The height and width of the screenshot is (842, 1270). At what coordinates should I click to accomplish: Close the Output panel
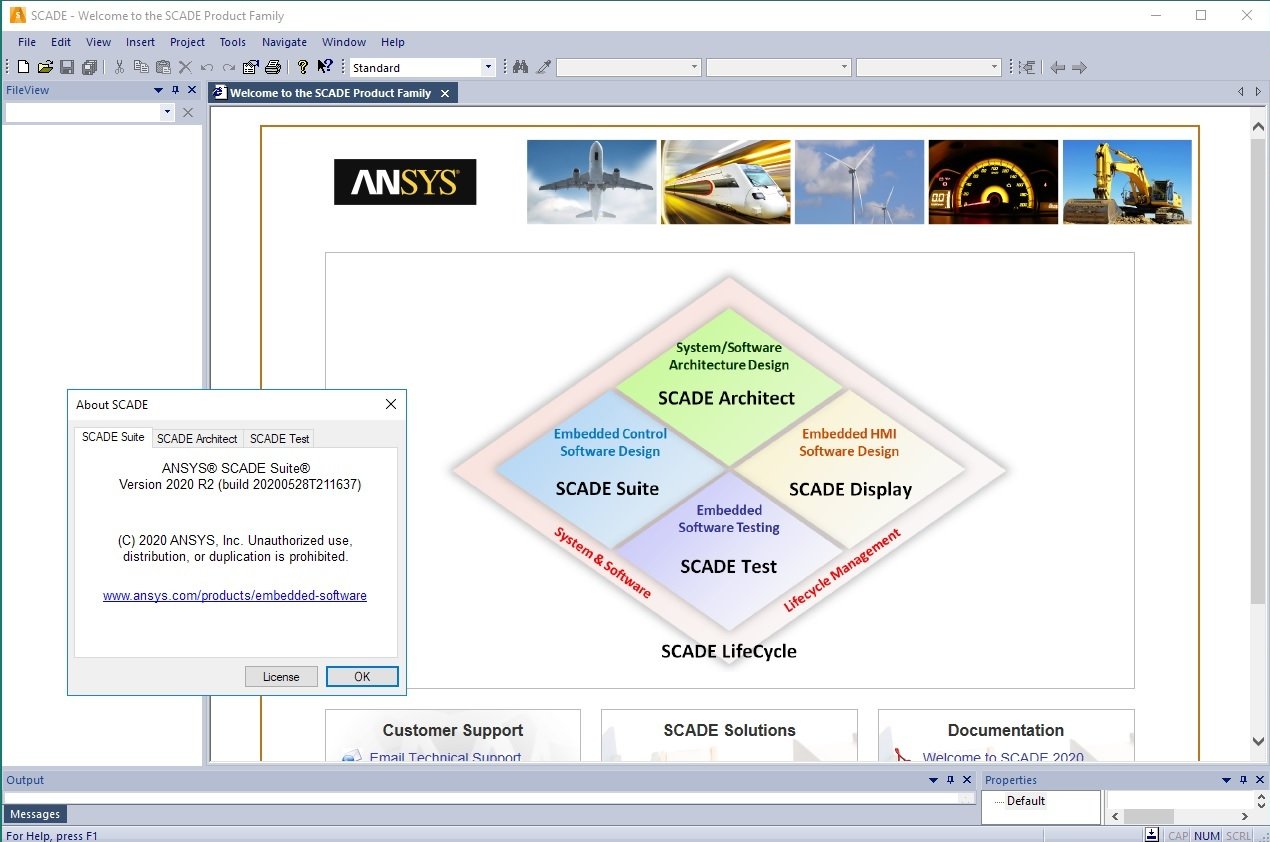(967, 780)
